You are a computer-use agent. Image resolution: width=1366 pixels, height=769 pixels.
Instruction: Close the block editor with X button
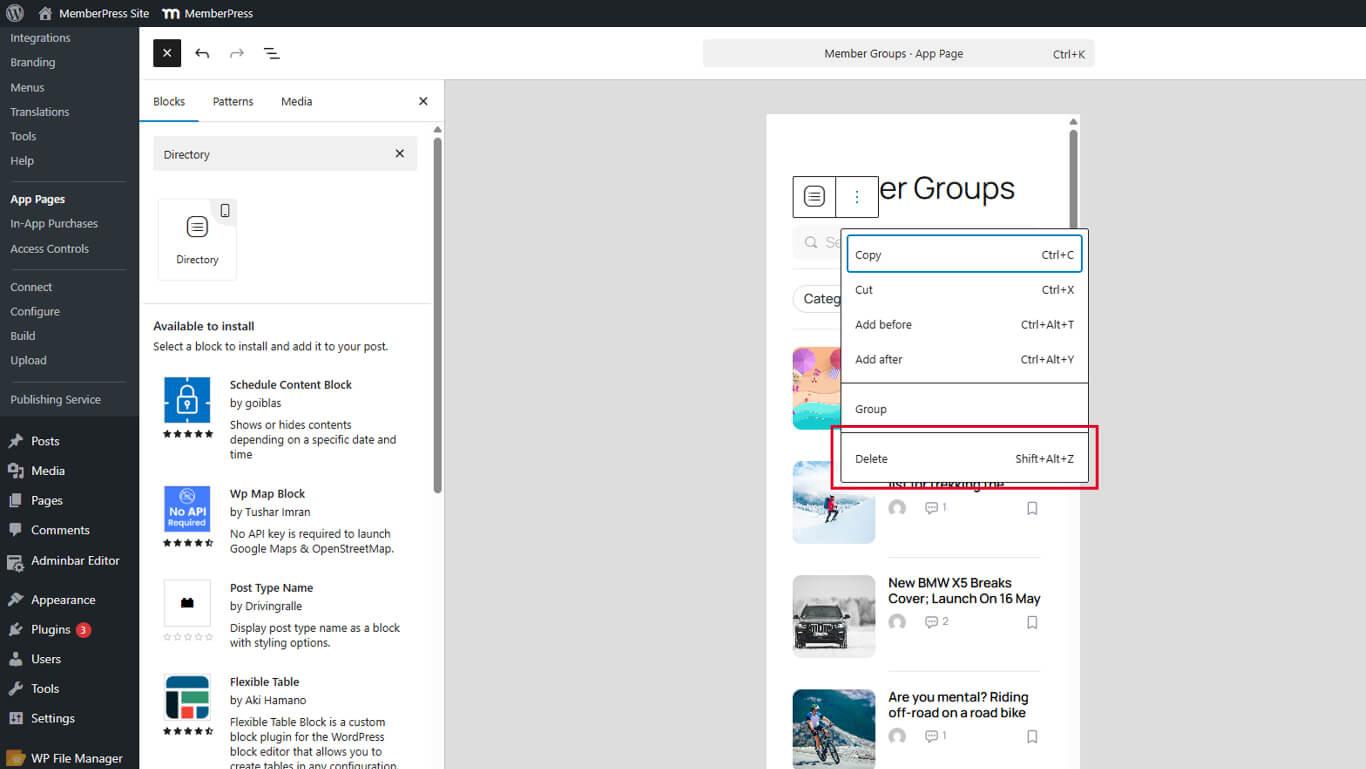(167, 53)
